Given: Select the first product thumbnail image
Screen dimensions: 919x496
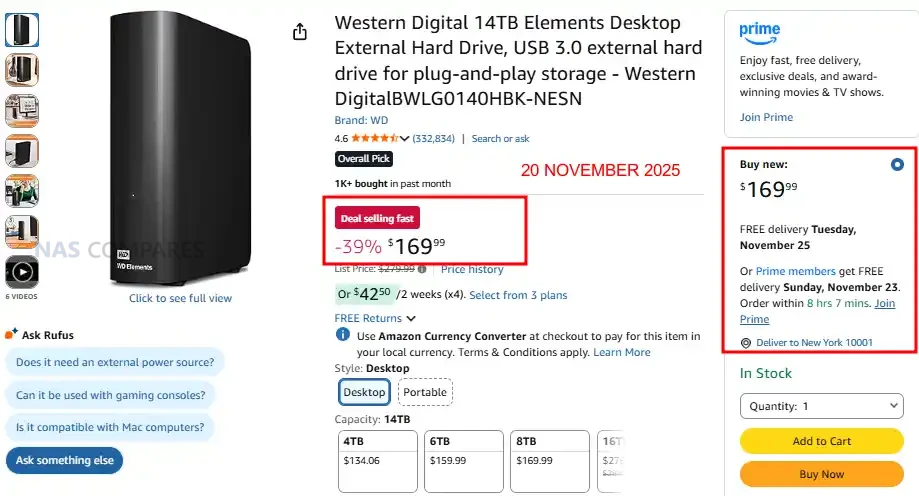Looking at the screenshot, I should [x=22, y=30].
